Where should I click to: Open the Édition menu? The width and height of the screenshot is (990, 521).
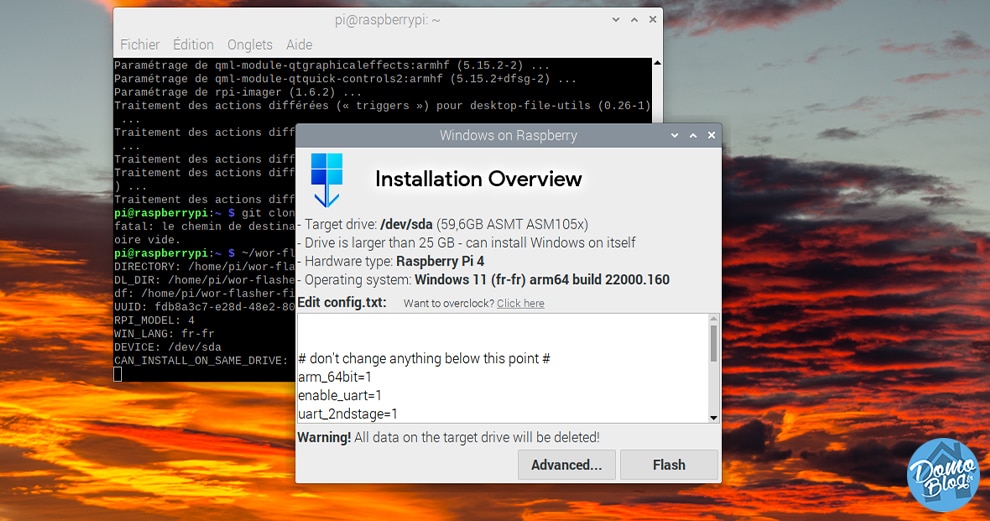pyautogui.click(x=193, y=44)
